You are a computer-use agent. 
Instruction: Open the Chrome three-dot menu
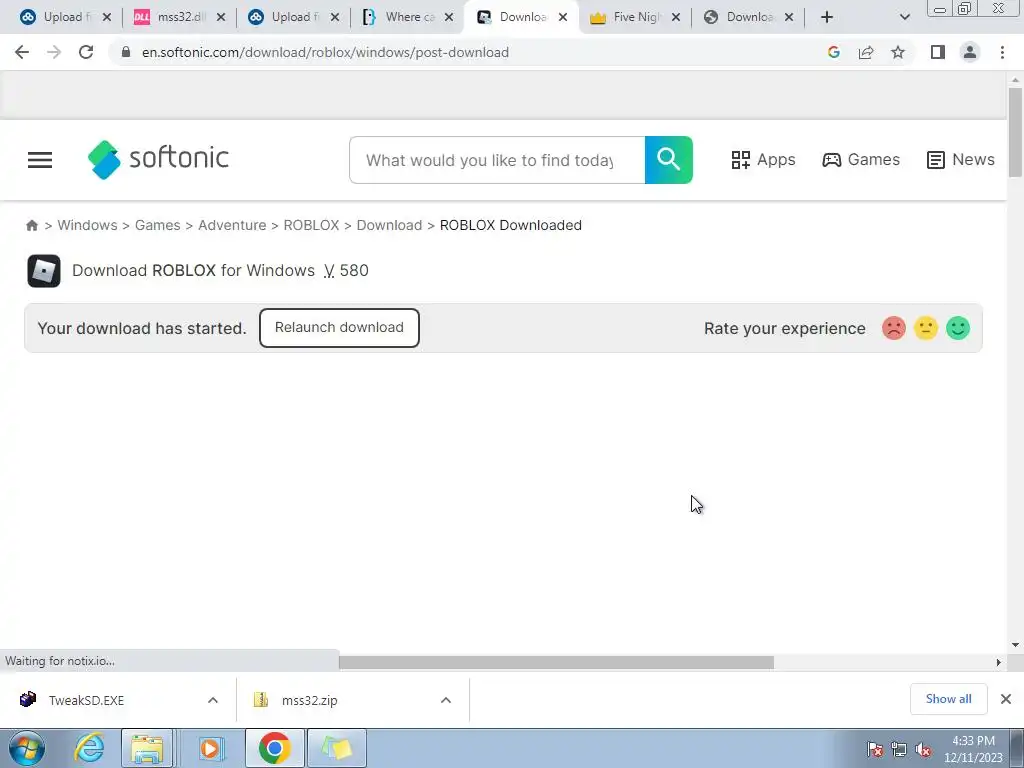[x=1002, y=52]
